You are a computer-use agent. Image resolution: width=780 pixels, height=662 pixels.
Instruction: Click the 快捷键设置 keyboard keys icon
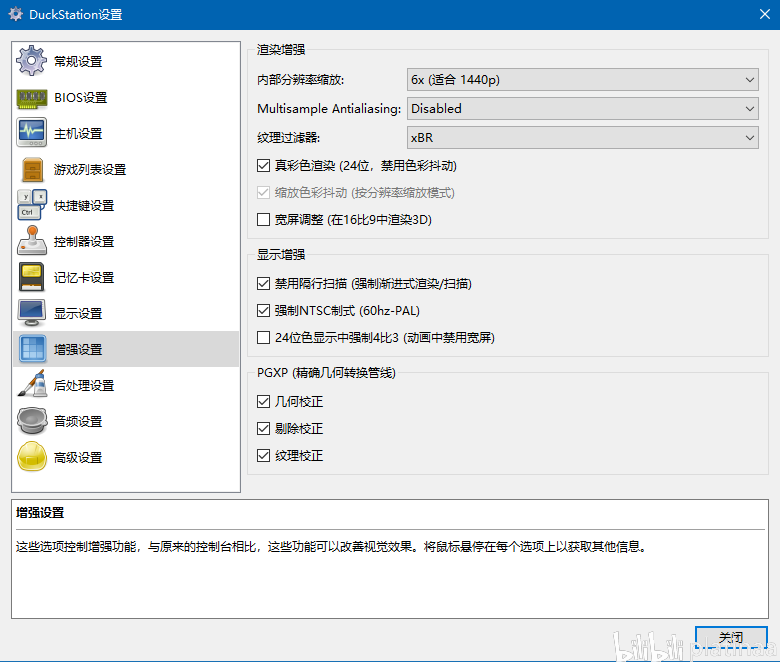32,205
